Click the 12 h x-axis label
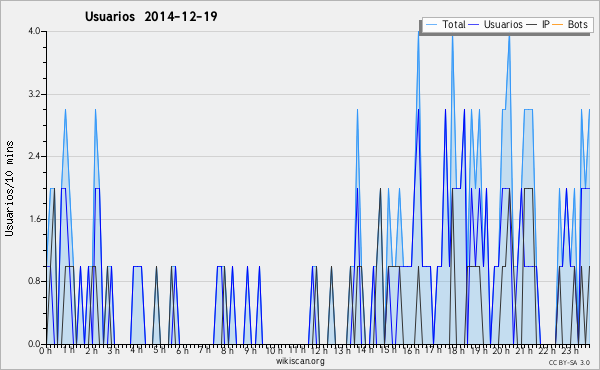 pyautogui.click(x=319, y=350)
